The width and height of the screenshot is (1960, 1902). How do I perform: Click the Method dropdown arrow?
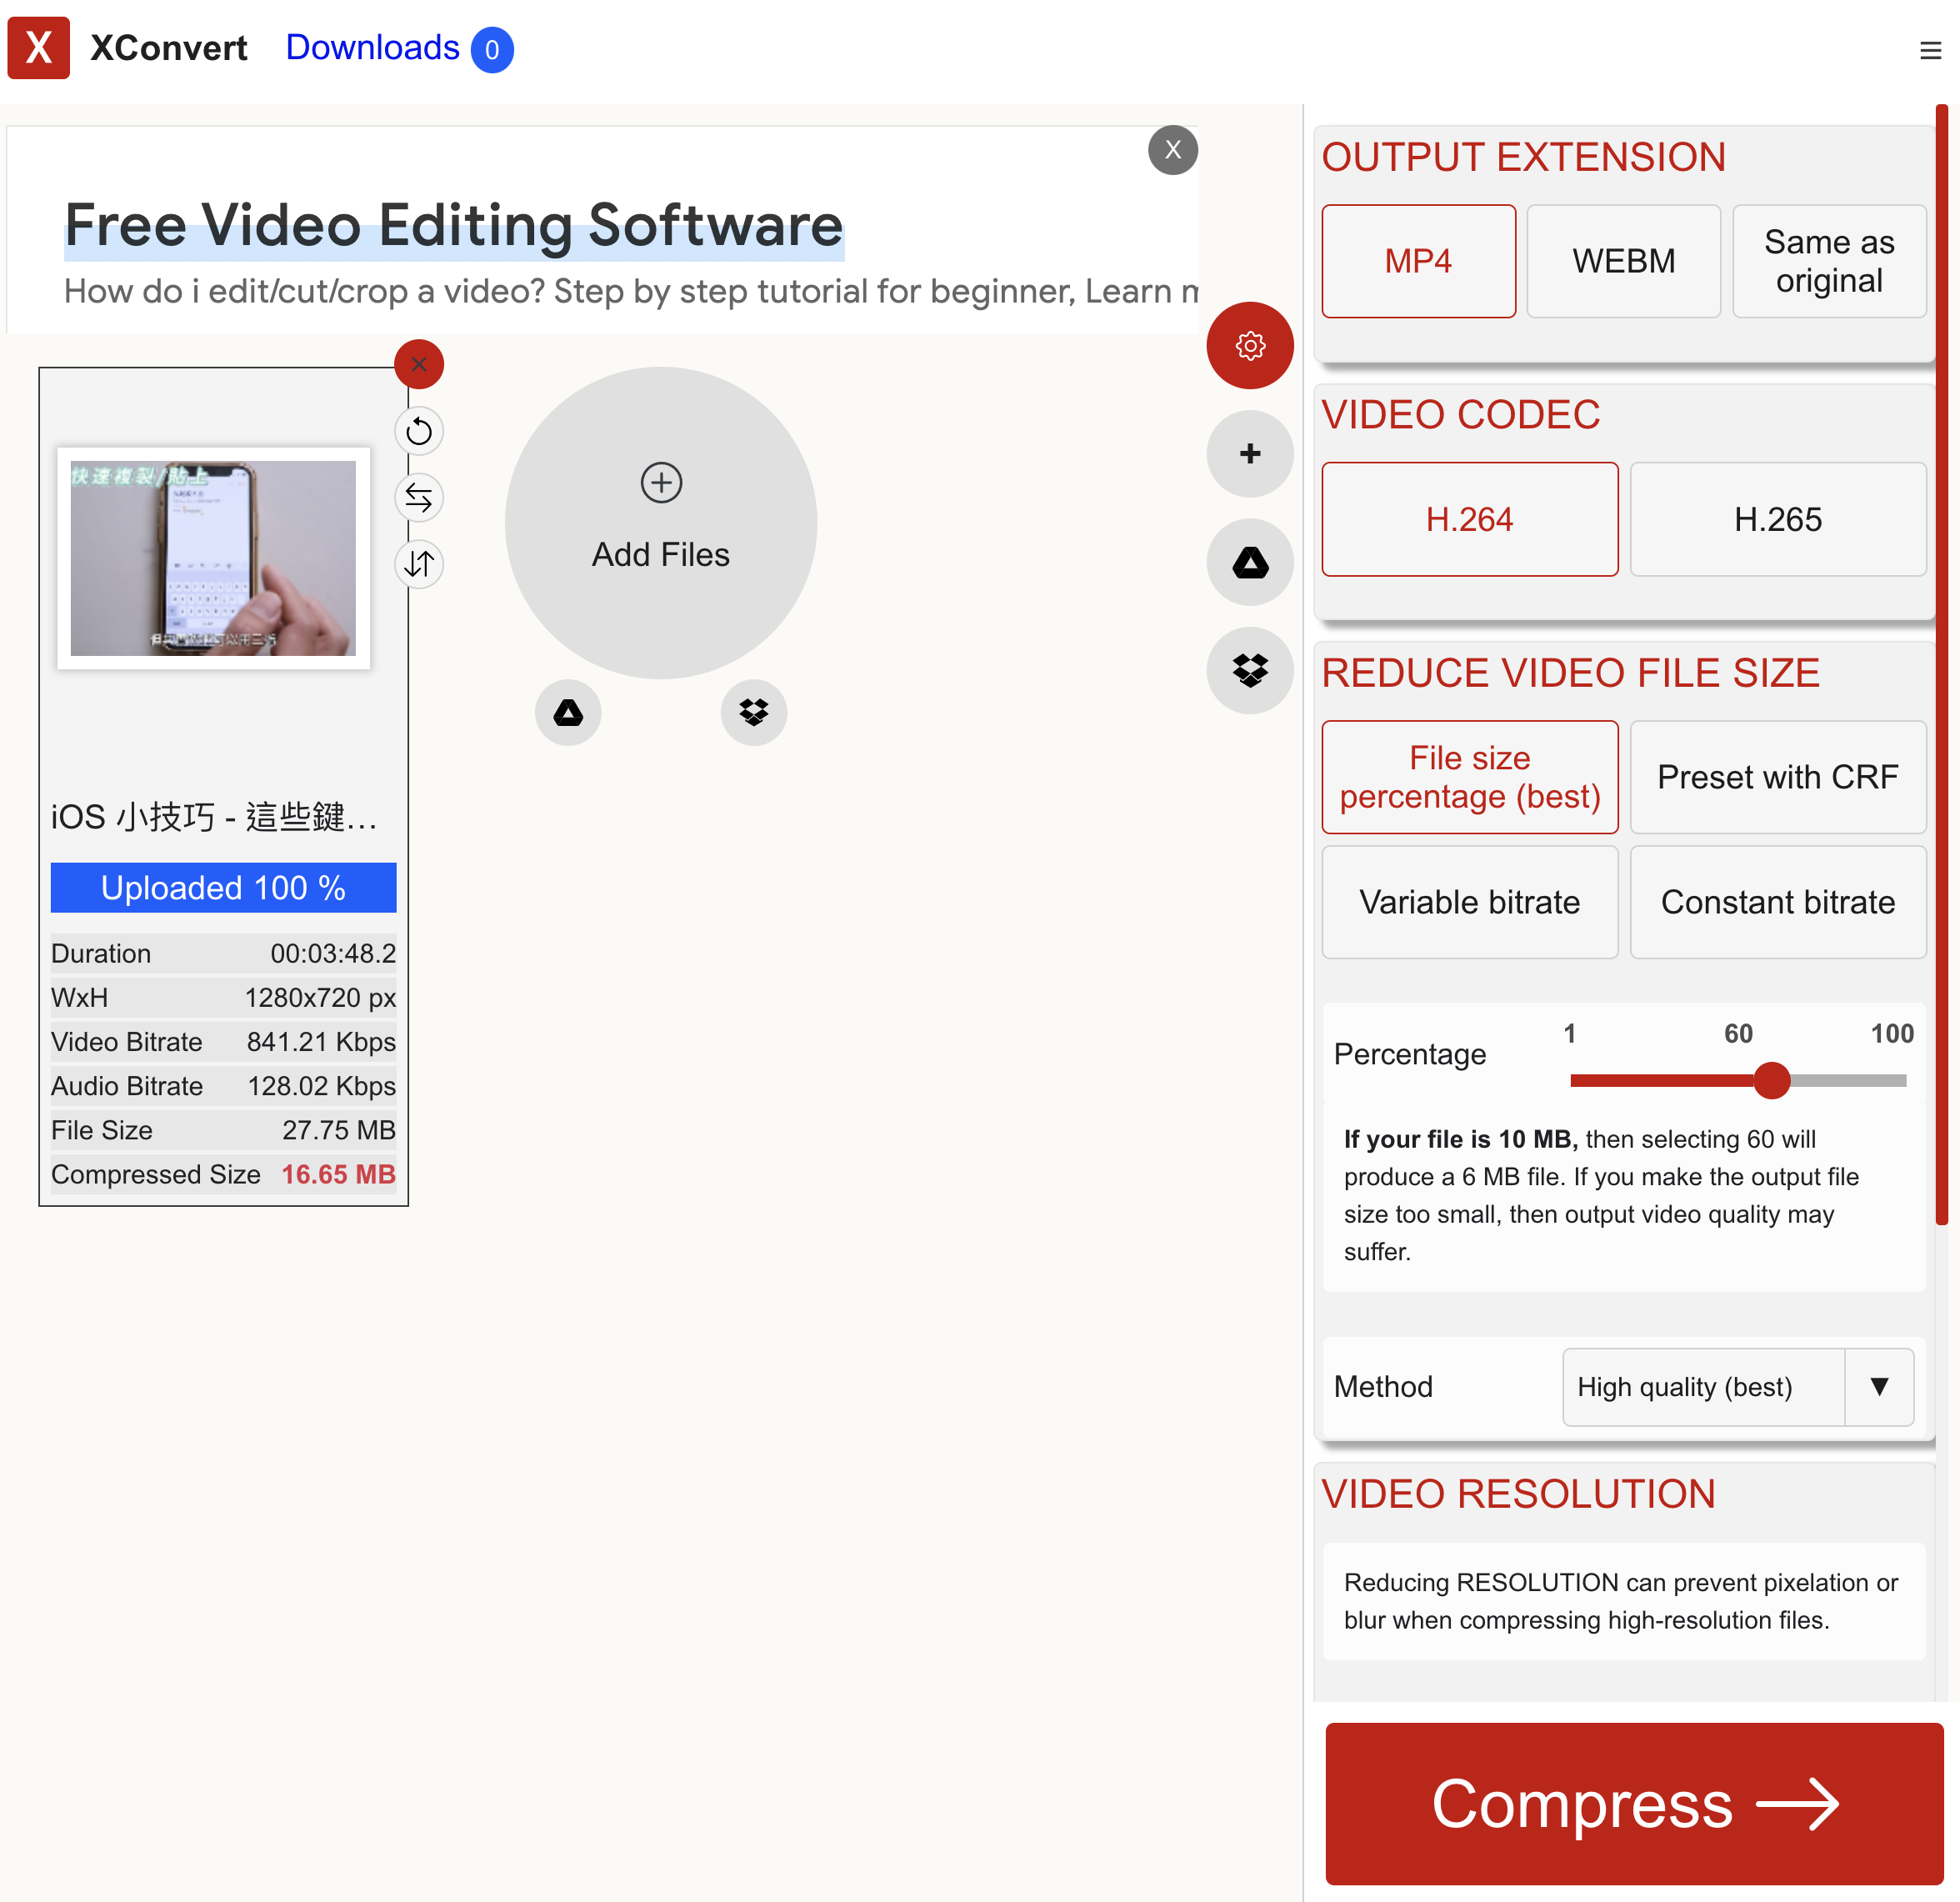point(1878,1386)
